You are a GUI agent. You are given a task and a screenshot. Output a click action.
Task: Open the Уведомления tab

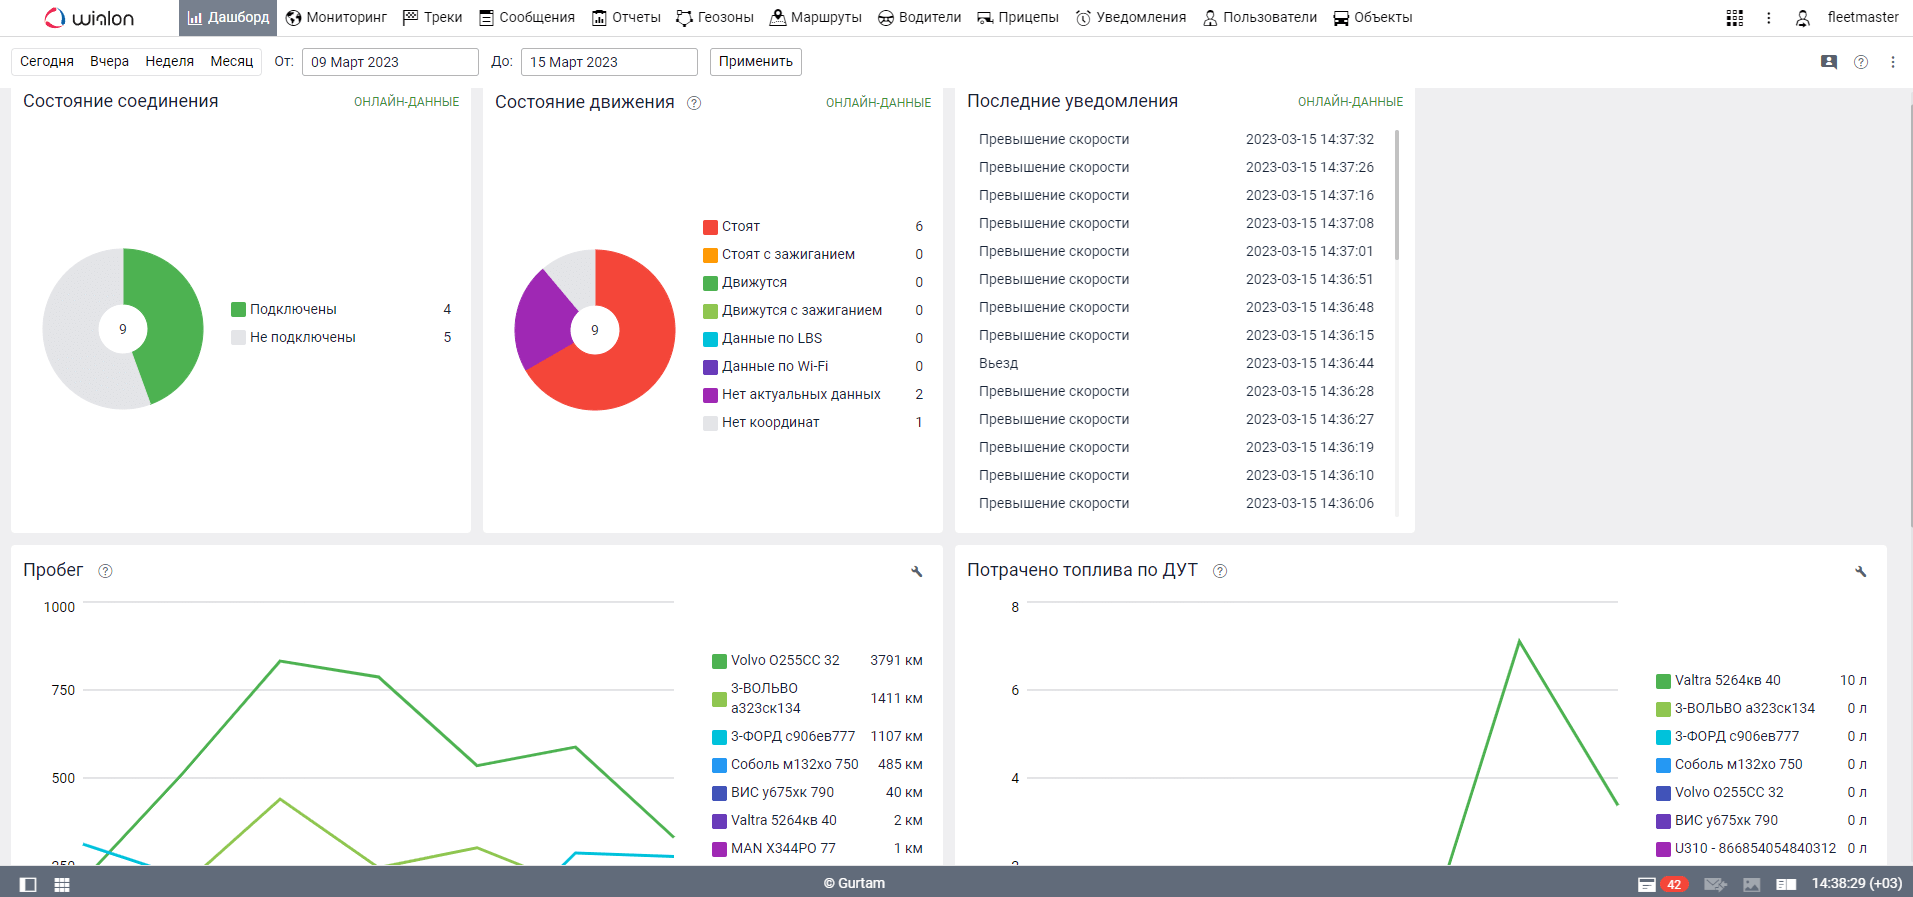(1131, 18)
